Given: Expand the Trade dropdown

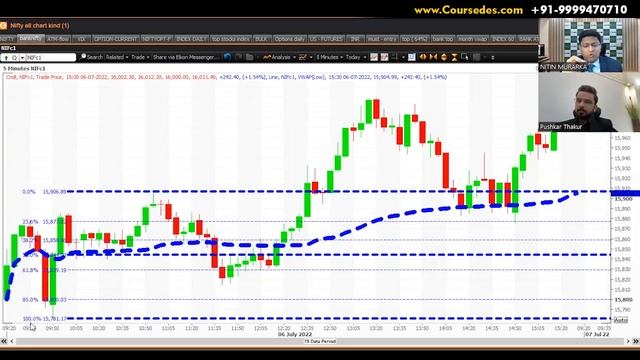Looking at the screenshot, I should (148, 58).
